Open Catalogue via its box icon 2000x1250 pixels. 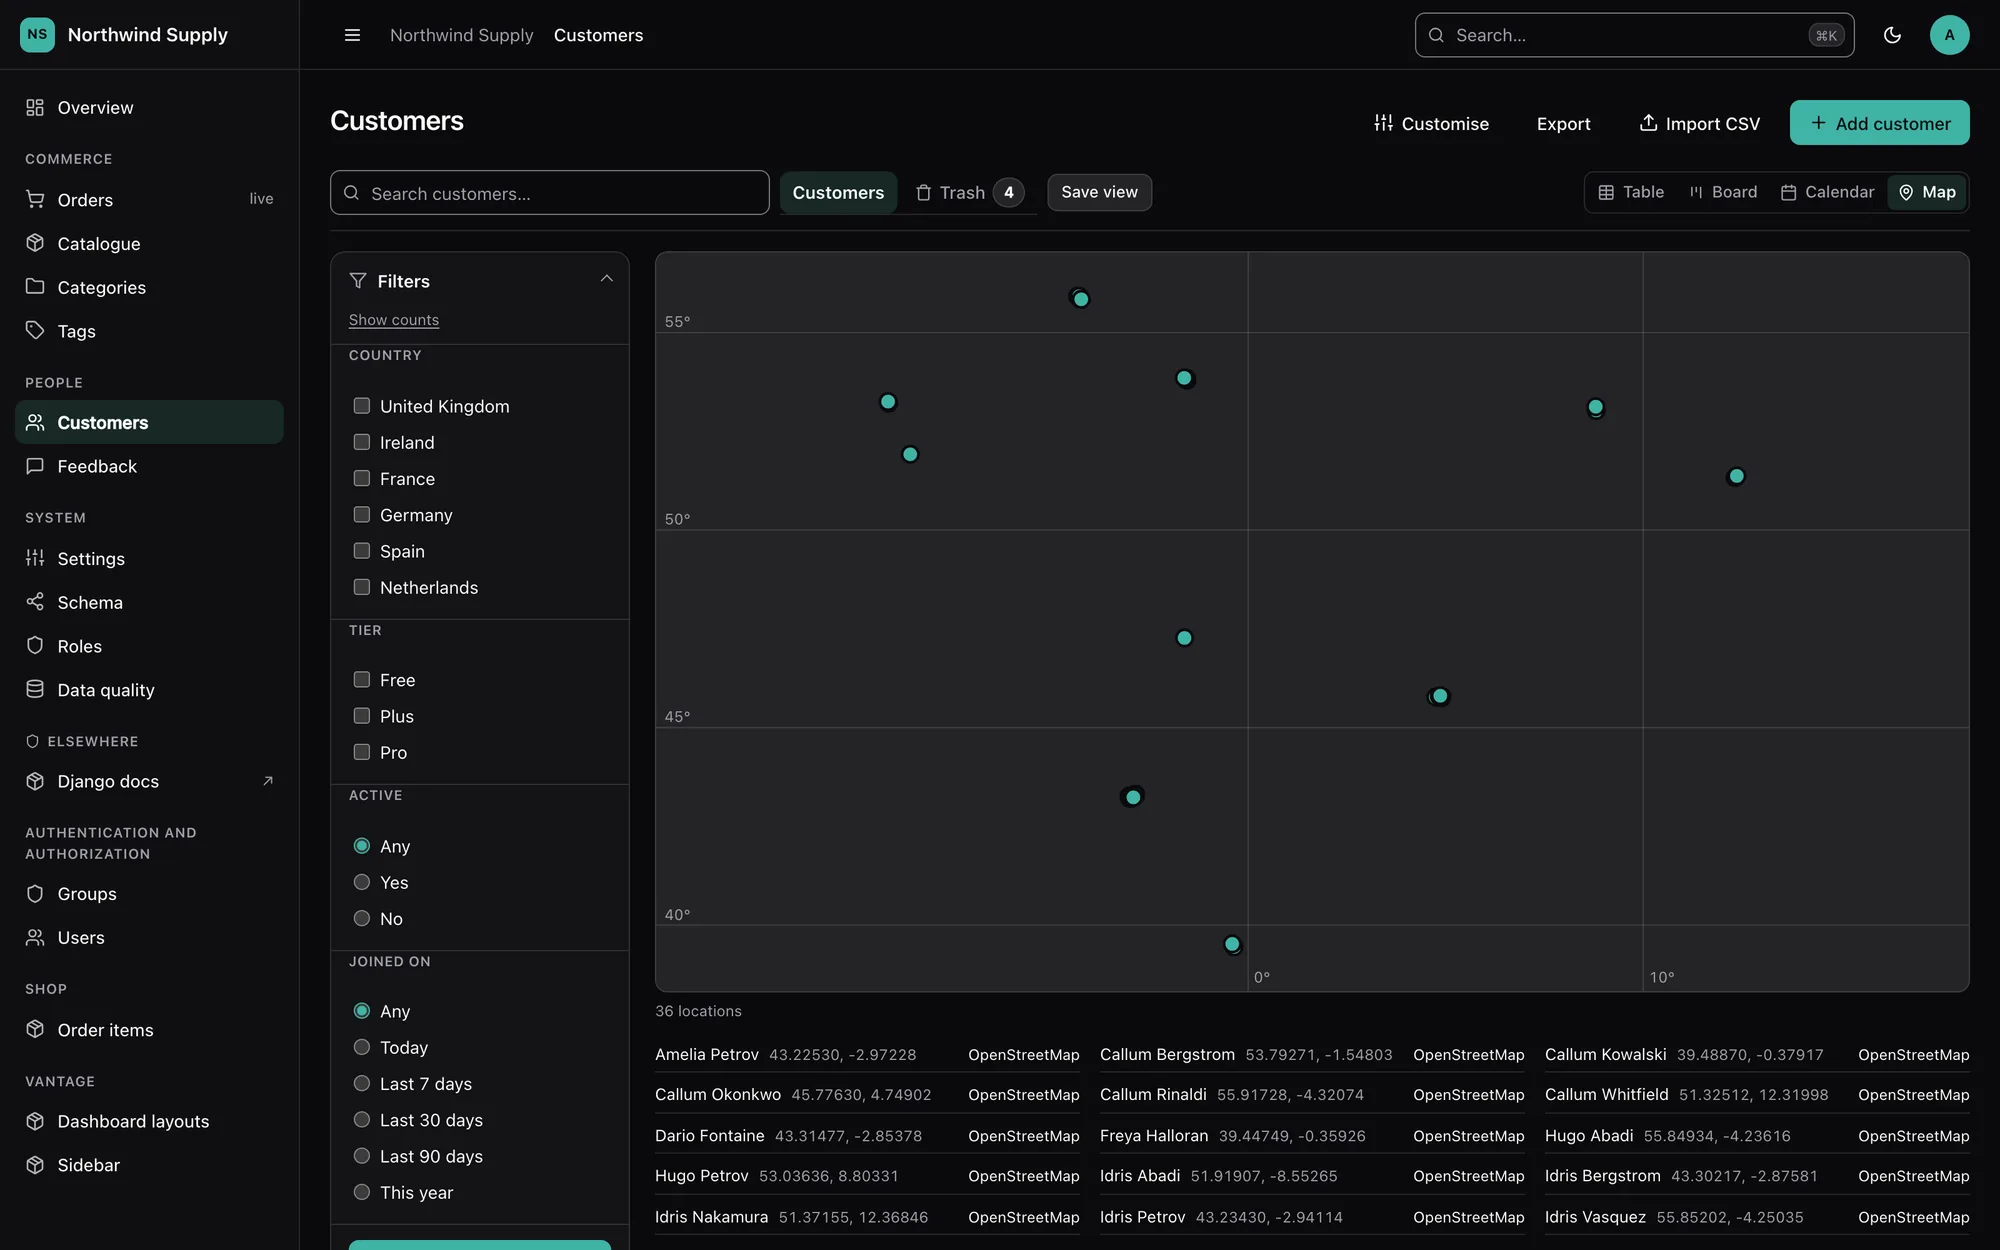(x=35, y=243)
